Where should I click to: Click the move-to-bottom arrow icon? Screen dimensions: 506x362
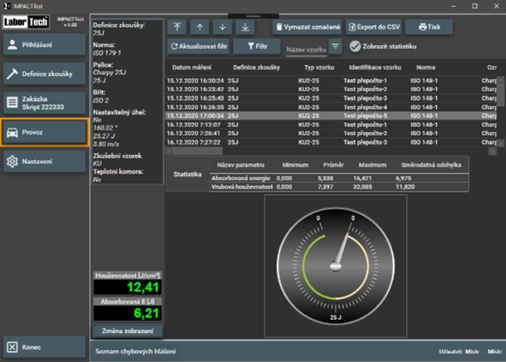(x=245, y=27)
